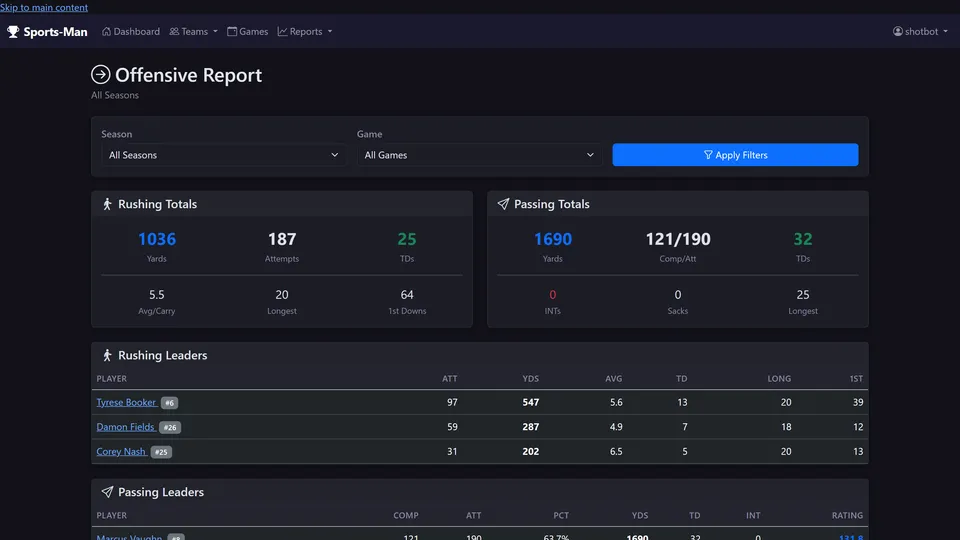Click the 5.5 Avg/Carry value
The image size is (960, 540).
tap(157, 294)
